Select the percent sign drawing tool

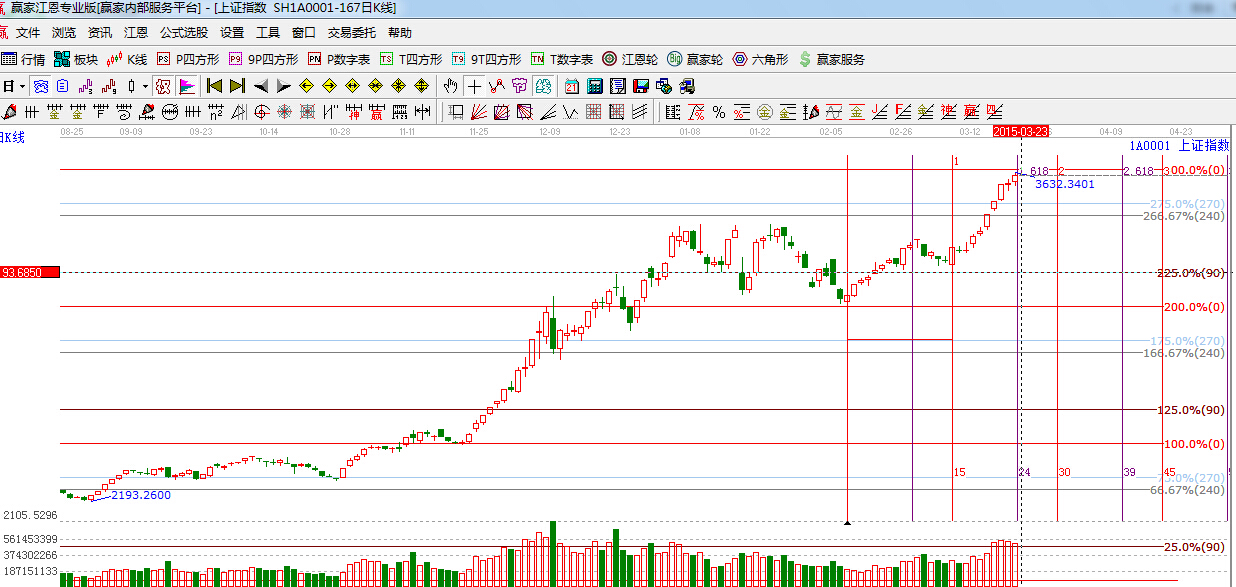tap(719, 111)
